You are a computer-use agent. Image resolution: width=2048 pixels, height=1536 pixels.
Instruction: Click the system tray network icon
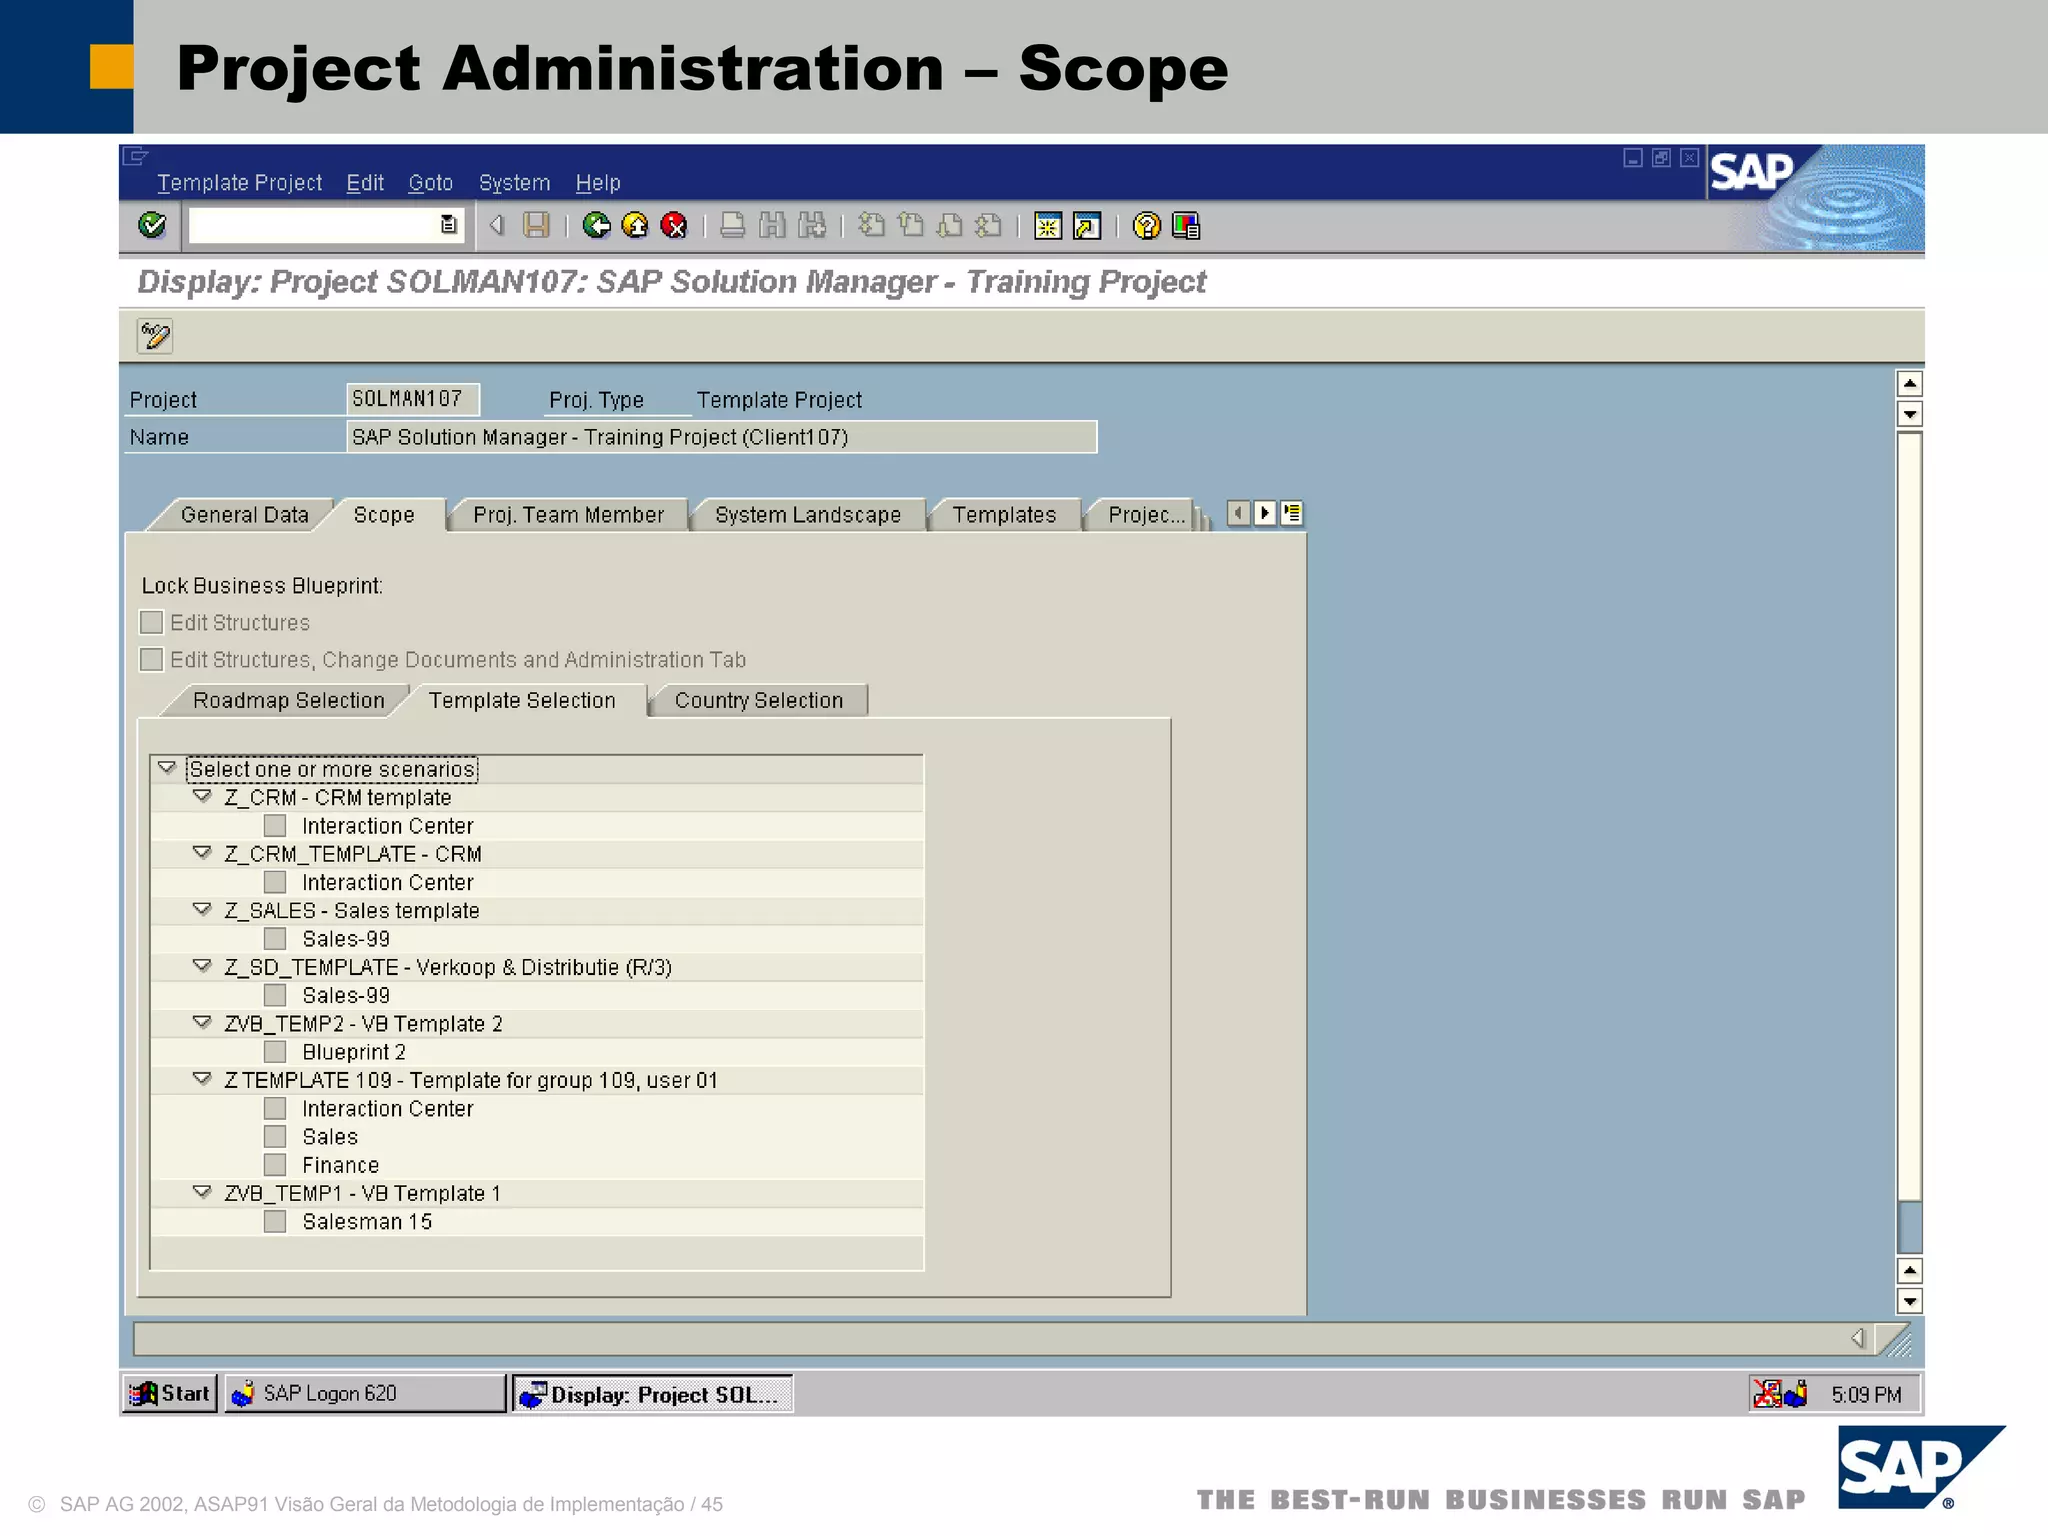pyautogui.click(x=1768, y=1393)
